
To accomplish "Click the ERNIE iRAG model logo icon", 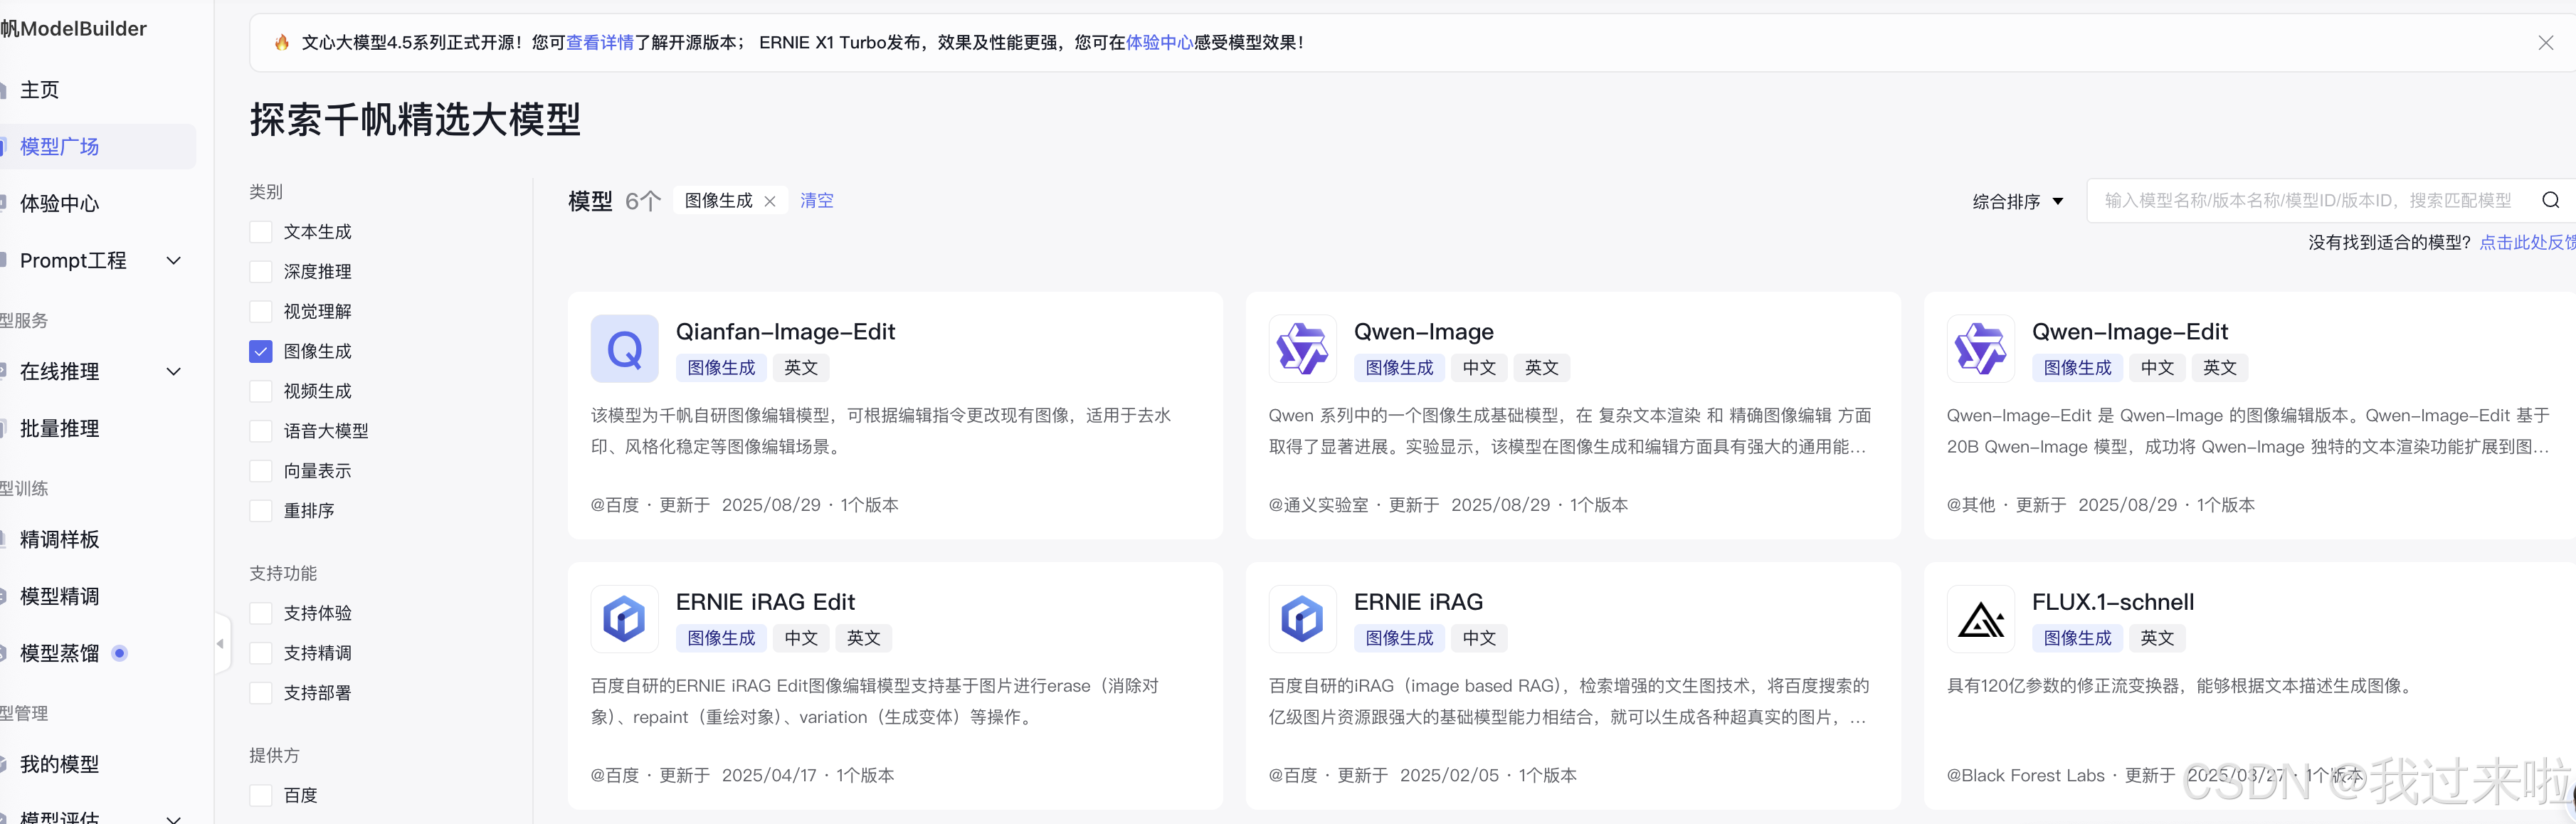I will tap(1302, 619).
